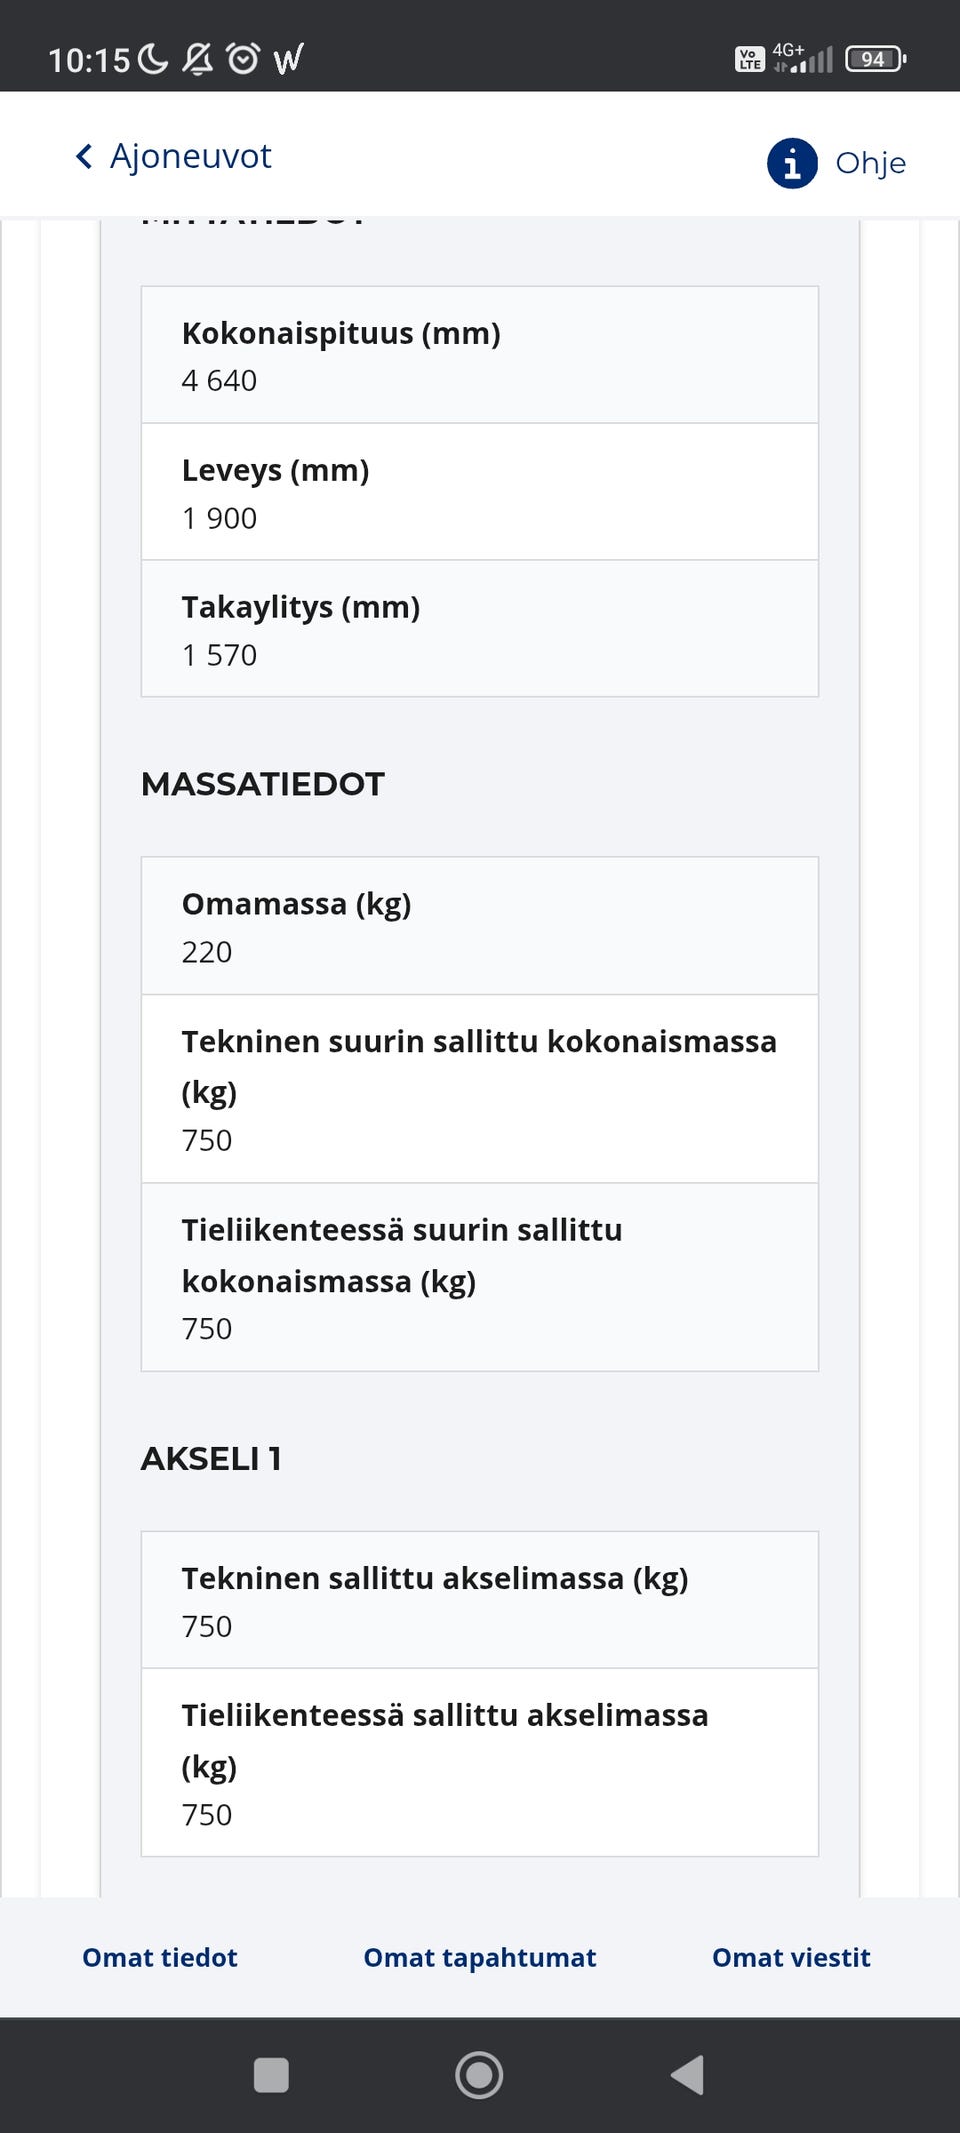Tap the alarm clock status icon
This screenshot has width=960, height=2133.
tap(243, 59)
